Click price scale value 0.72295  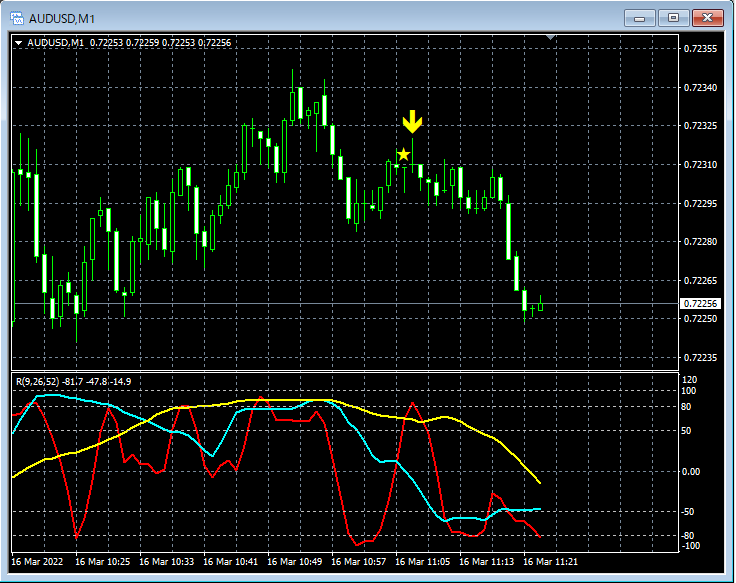click(700, 204)
